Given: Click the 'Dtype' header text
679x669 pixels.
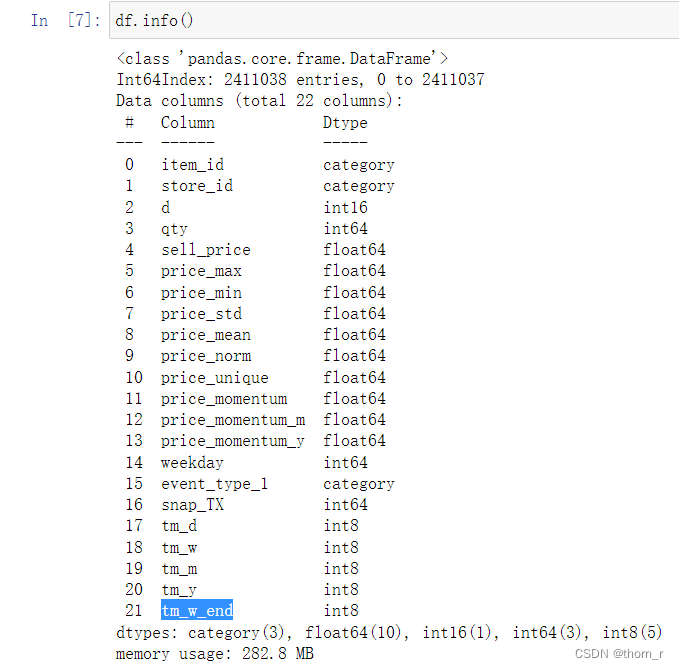Looking at the screenshot, I should 345,123.
